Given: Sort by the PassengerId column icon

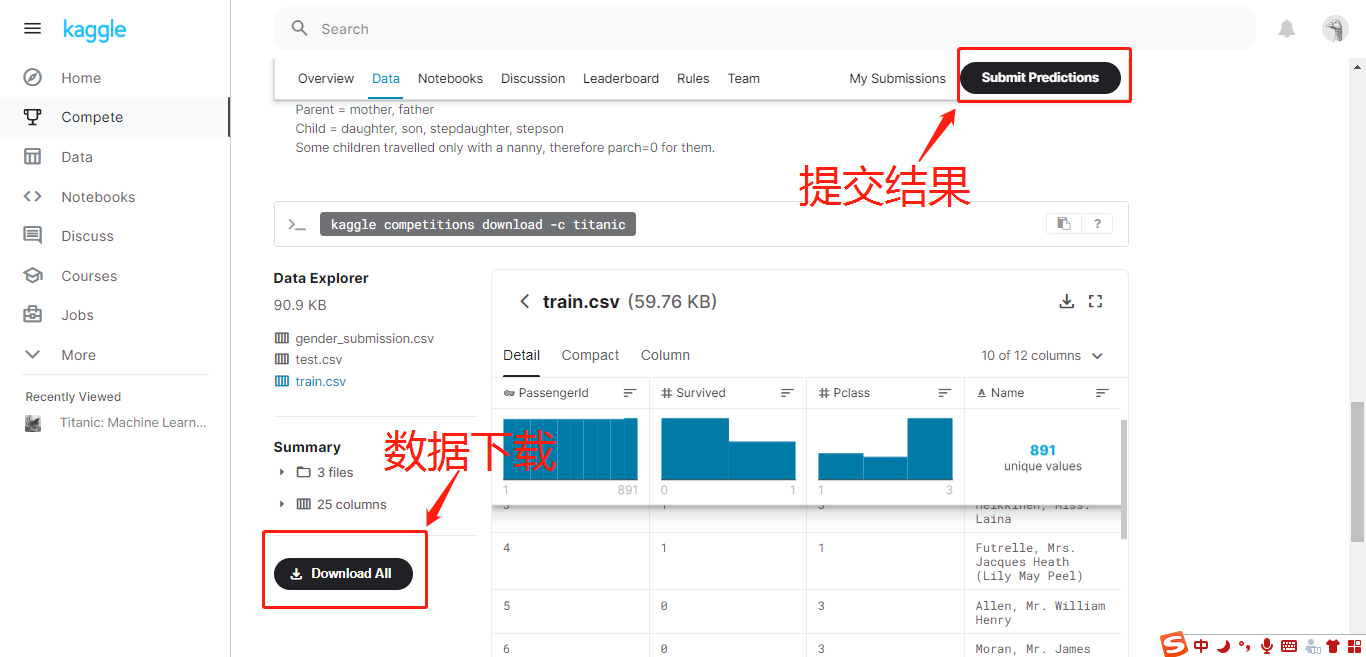Looking at the screenshot, I should [630, 393].
